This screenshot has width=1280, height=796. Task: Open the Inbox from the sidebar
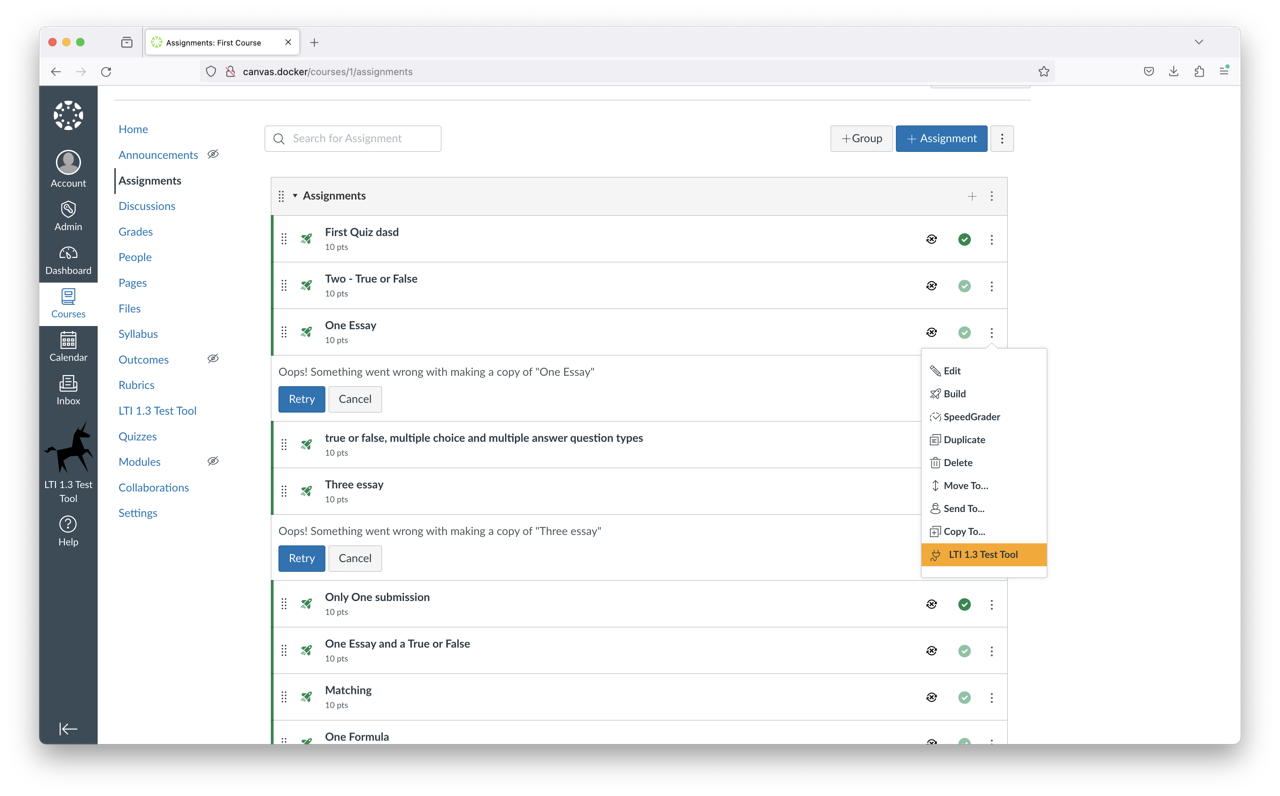tap(68, 390)
